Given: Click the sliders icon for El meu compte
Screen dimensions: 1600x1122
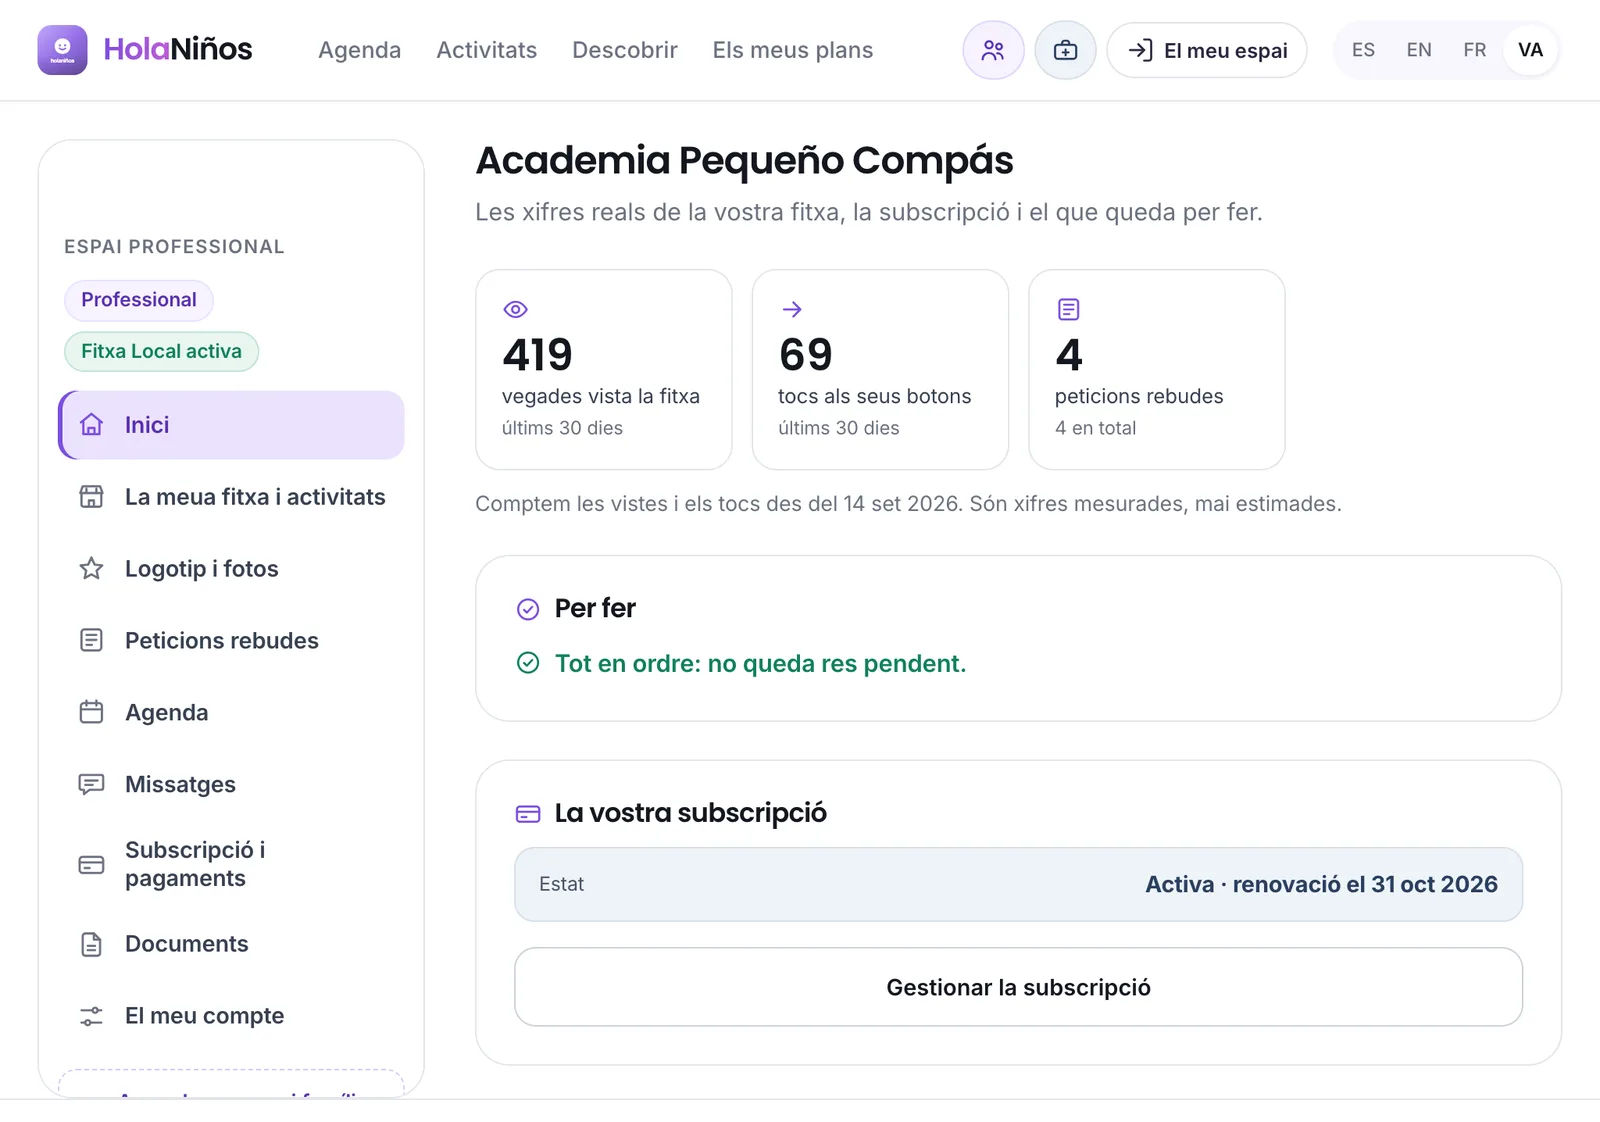Looking at the screenshot, I should coord(91,1016).
